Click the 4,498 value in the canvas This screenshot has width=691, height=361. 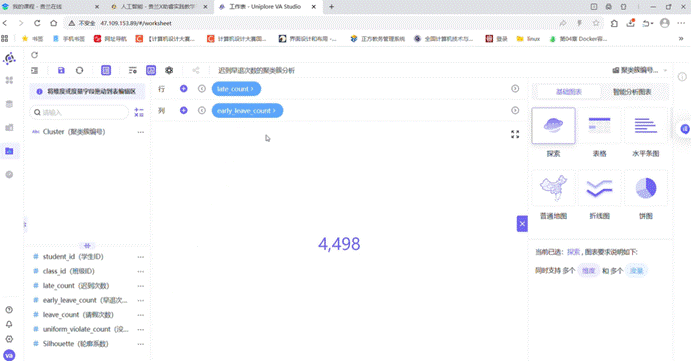(x=339, y=244)
